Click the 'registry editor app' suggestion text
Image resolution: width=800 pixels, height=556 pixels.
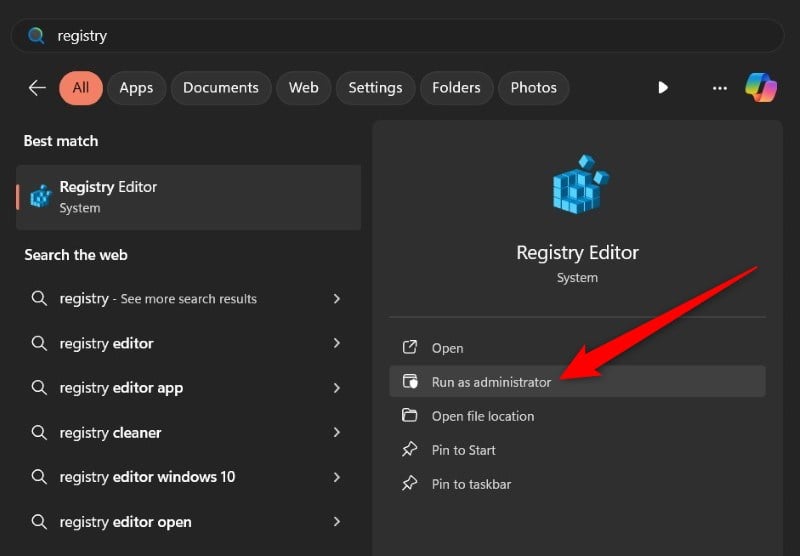click(x=121, y=388)
